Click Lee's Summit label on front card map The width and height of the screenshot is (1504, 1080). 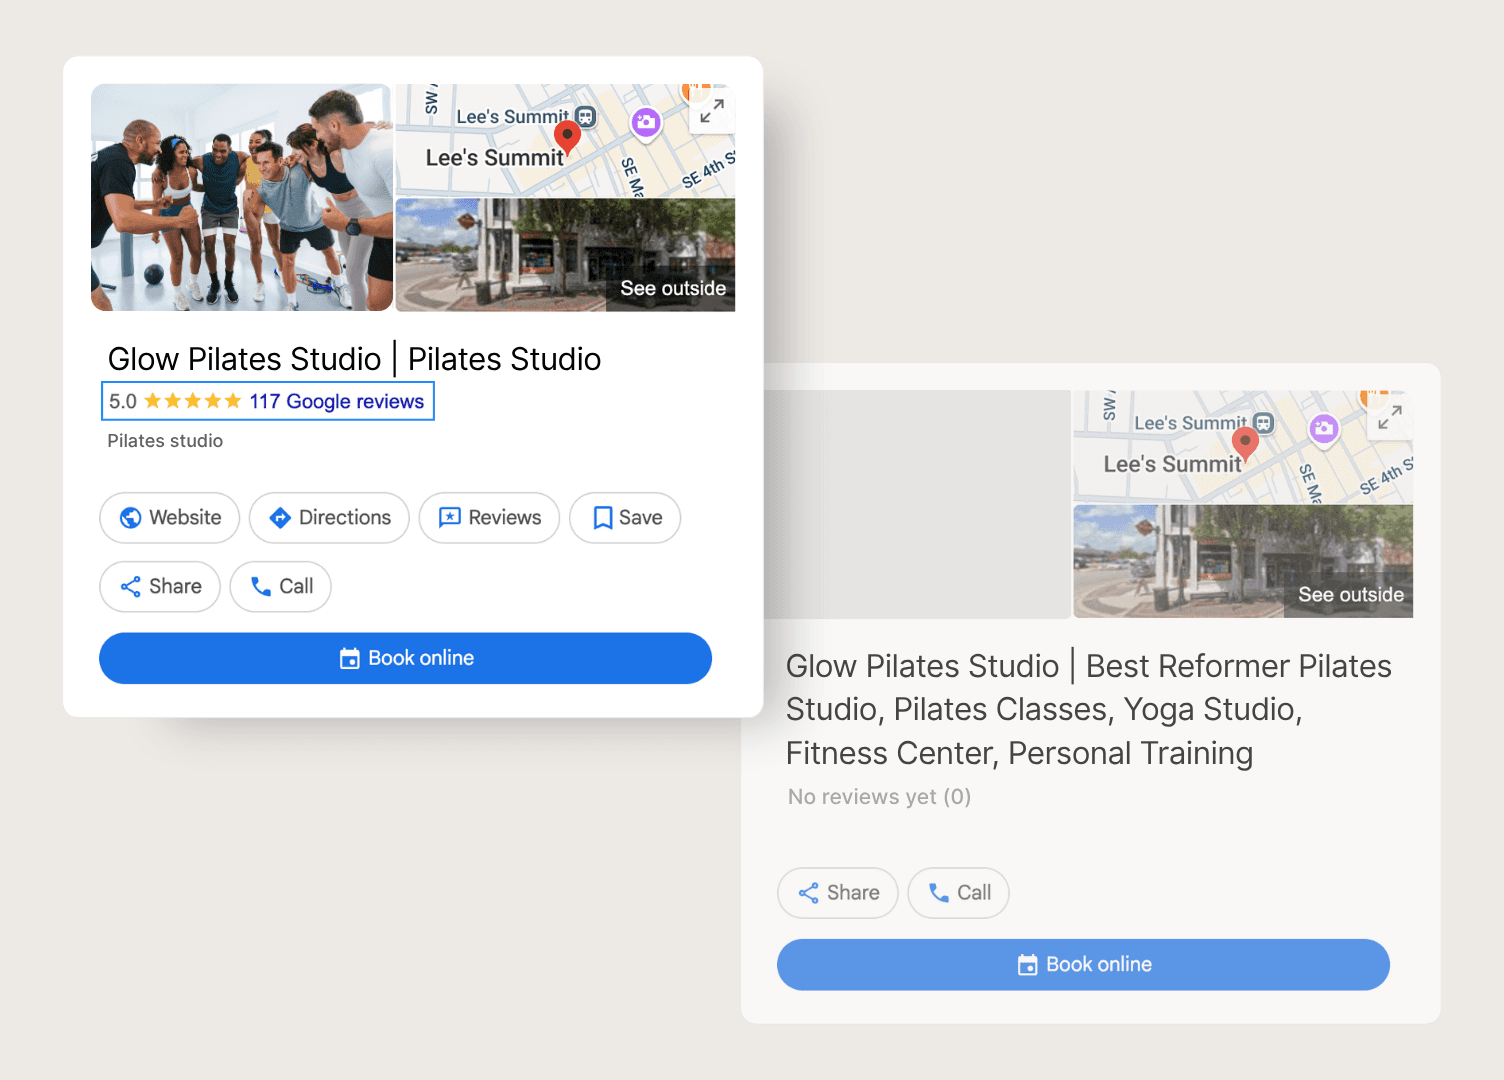[x=495, y=158]
